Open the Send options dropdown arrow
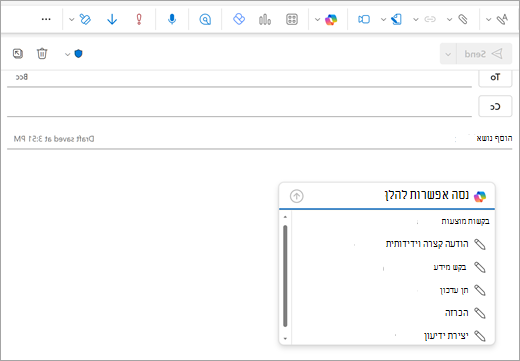 (448, 54)
